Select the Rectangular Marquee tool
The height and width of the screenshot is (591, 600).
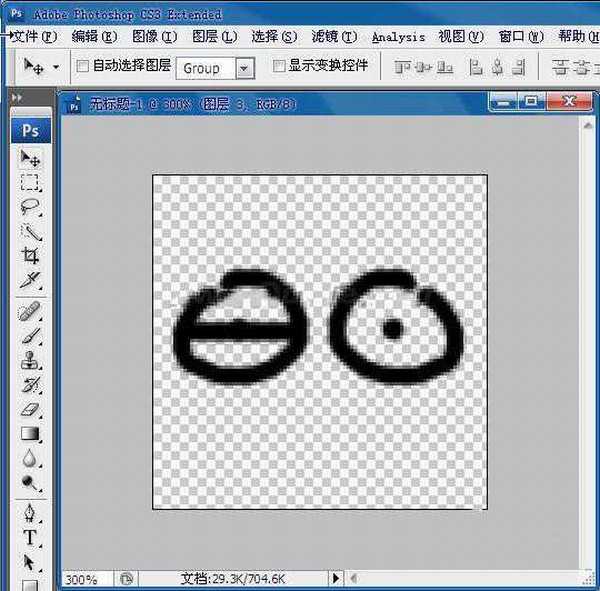click(31, 182)
